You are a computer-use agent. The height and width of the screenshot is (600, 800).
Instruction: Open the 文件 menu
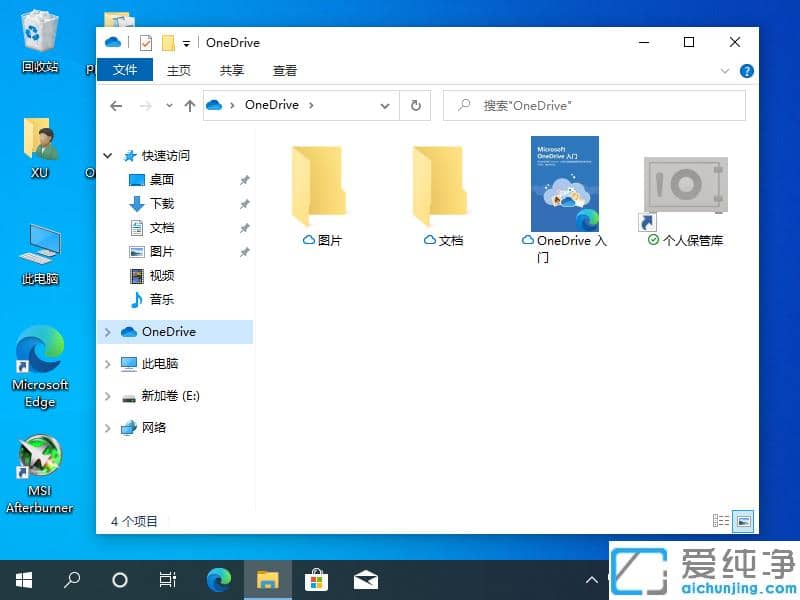coord(126,71)
